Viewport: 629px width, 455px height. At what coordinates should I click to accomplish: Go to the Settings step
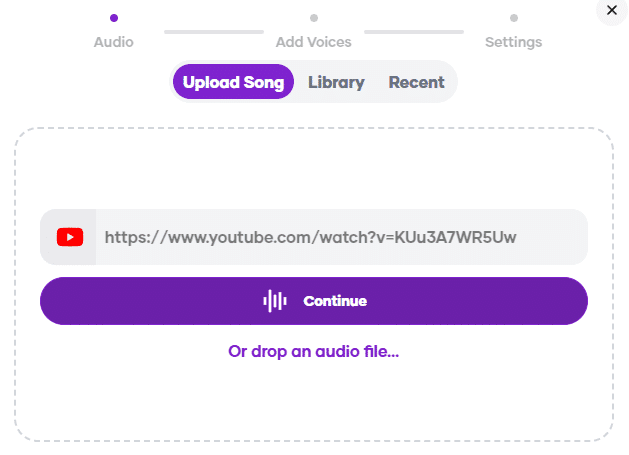(513, 31)
